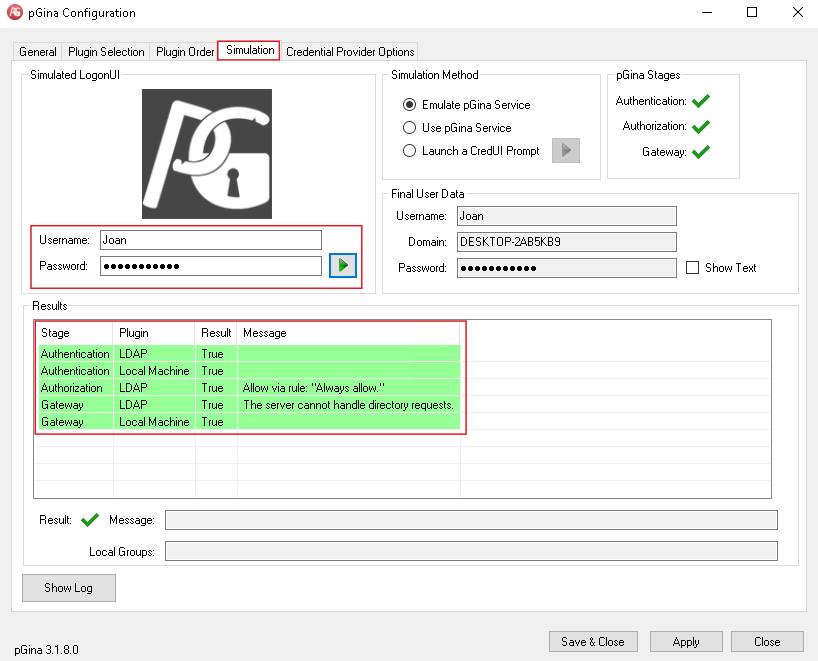Click the pGina title bar app icon

tap(15, 13)
